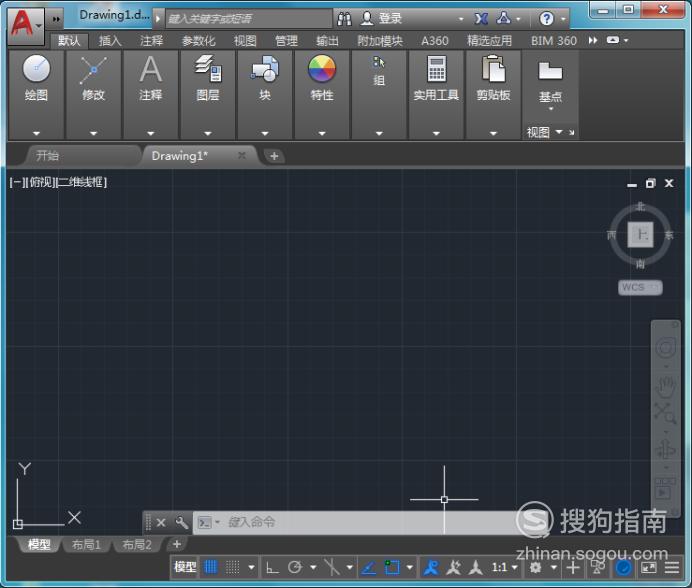
Task: Toggle polar tracking in status bar
Action: pyautogui.click(x=295, y=567)
